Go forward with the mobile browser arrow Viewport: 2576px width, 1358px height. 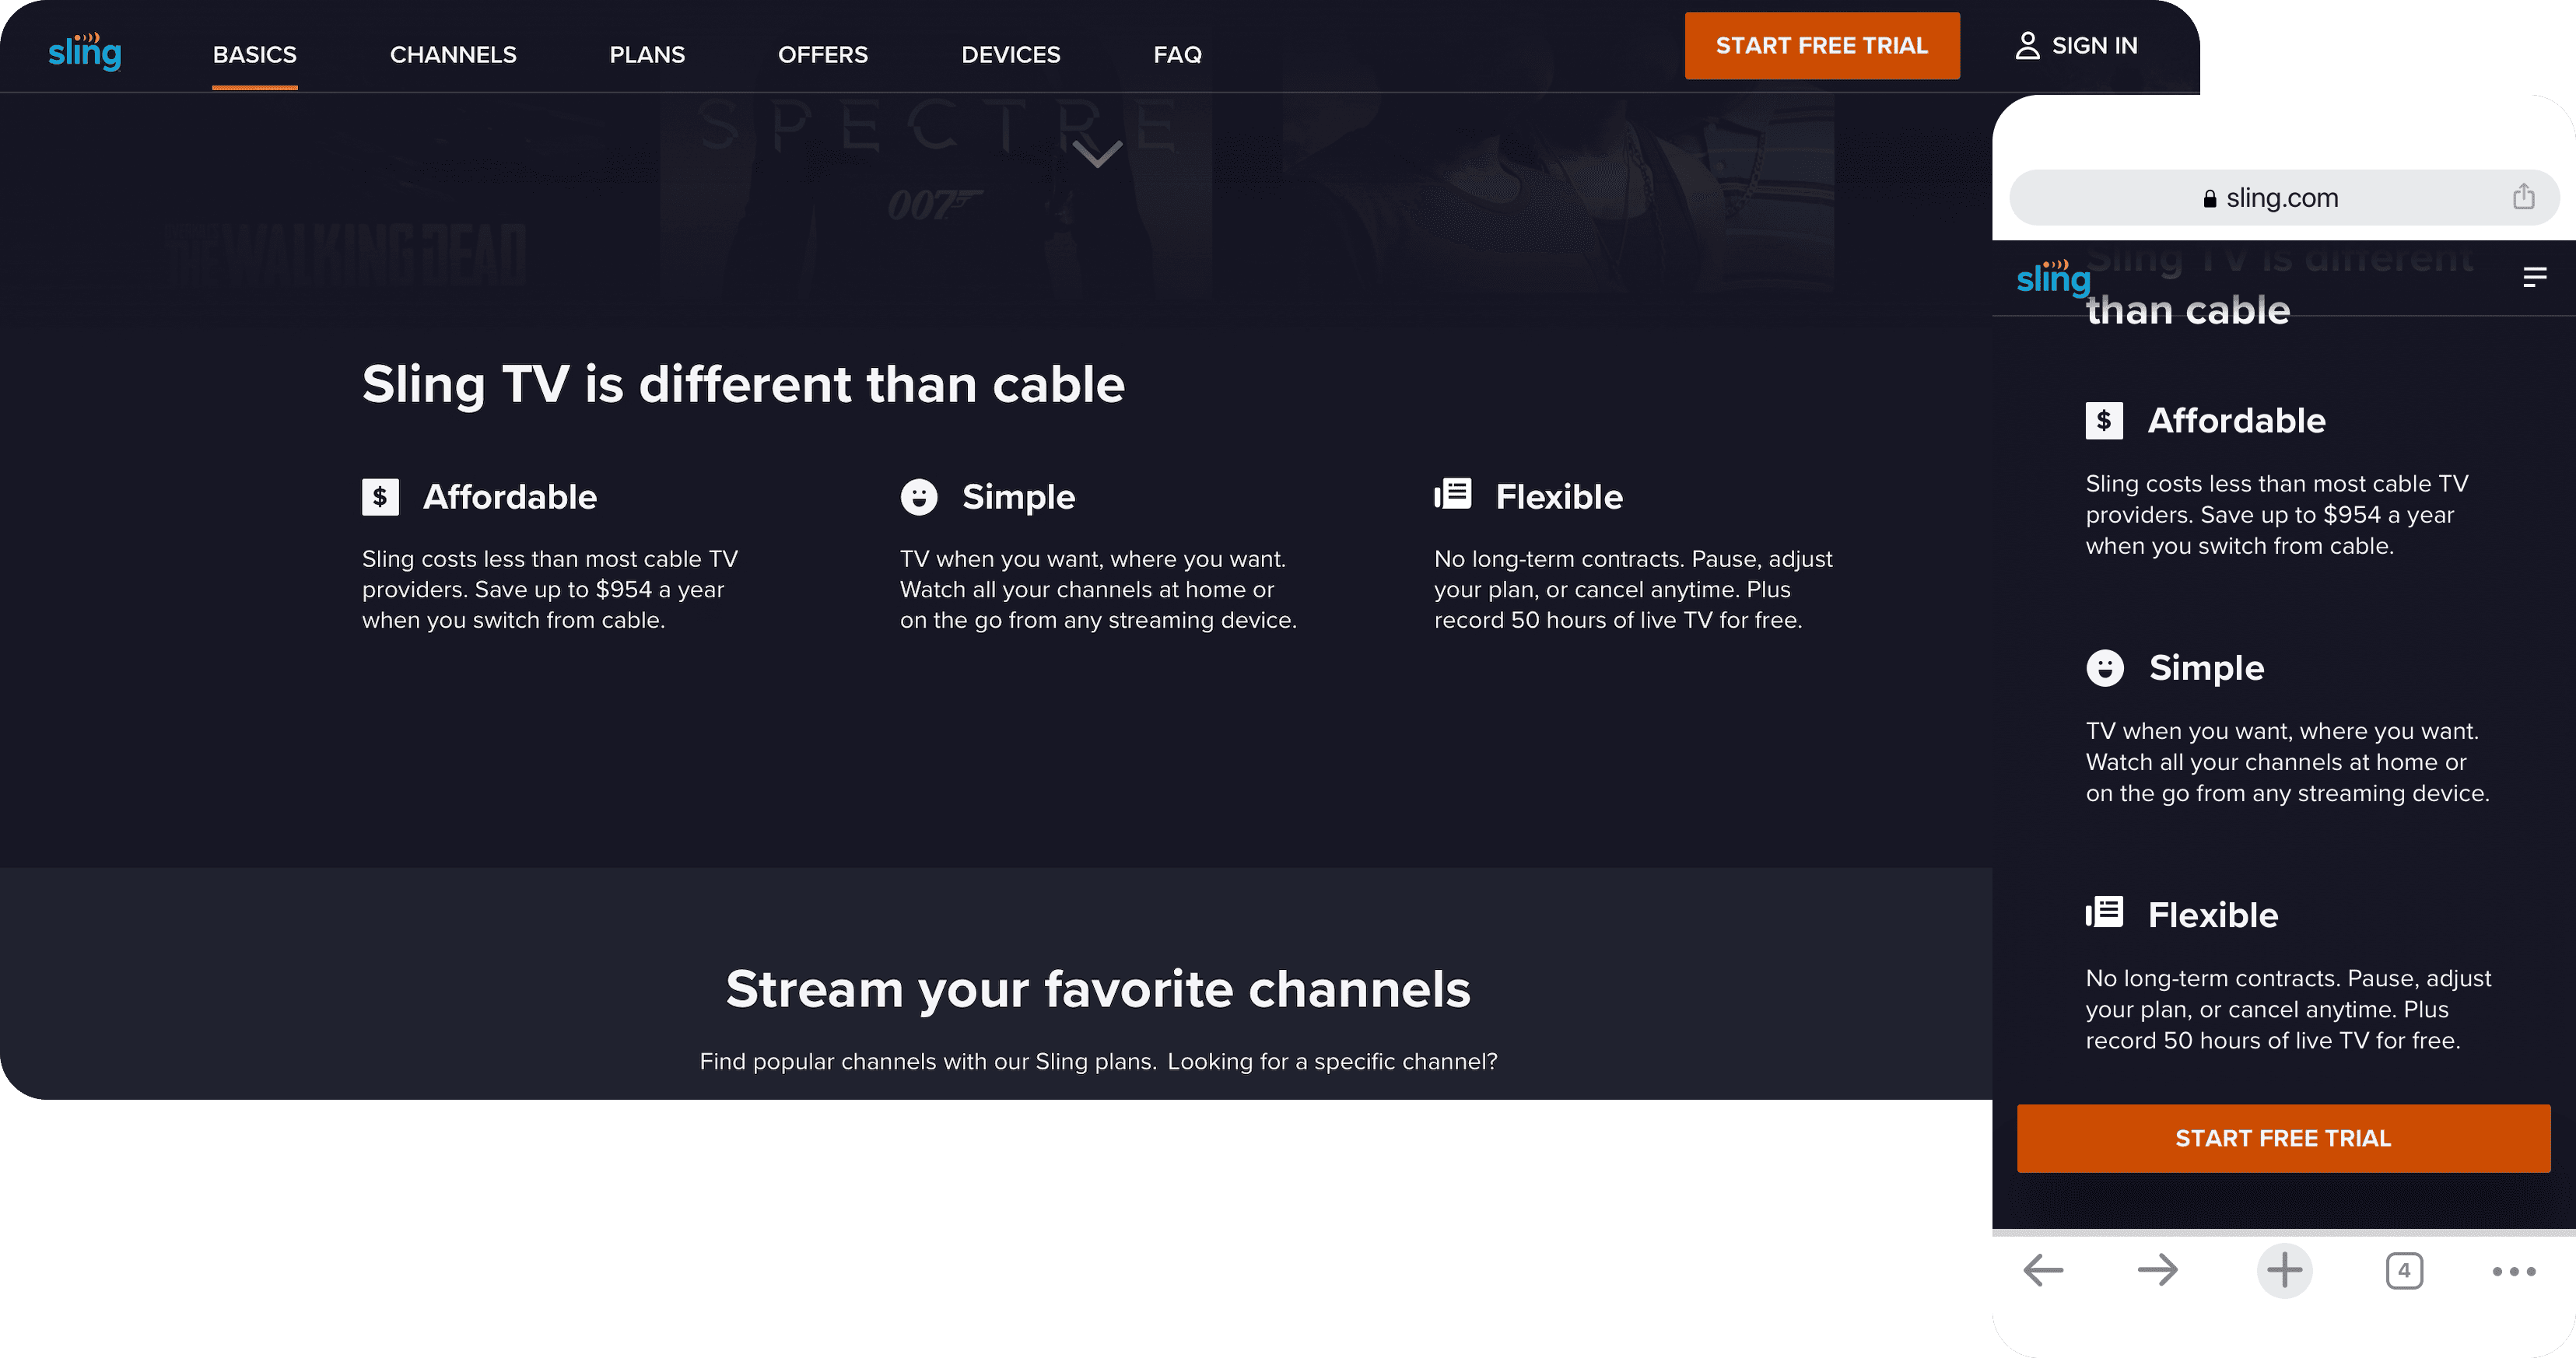click(2157, 1271)
